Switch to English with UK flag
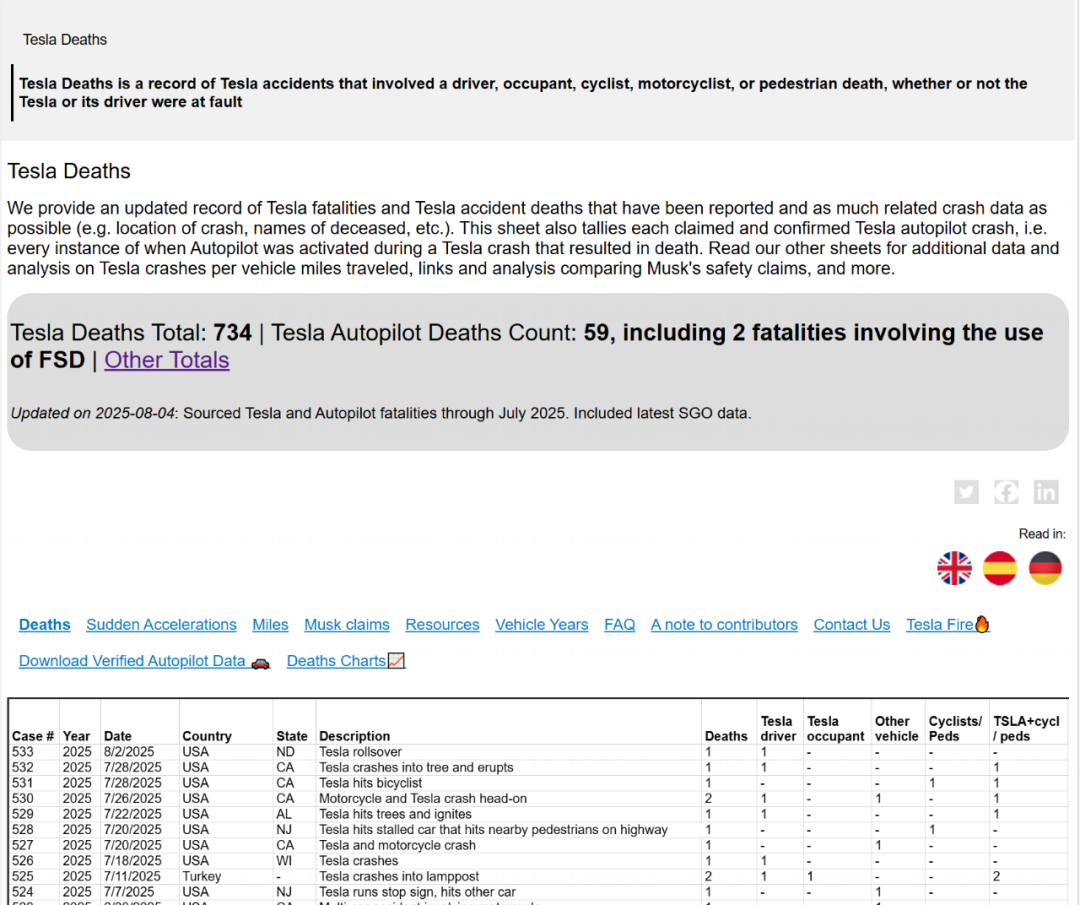 (955, 568)
